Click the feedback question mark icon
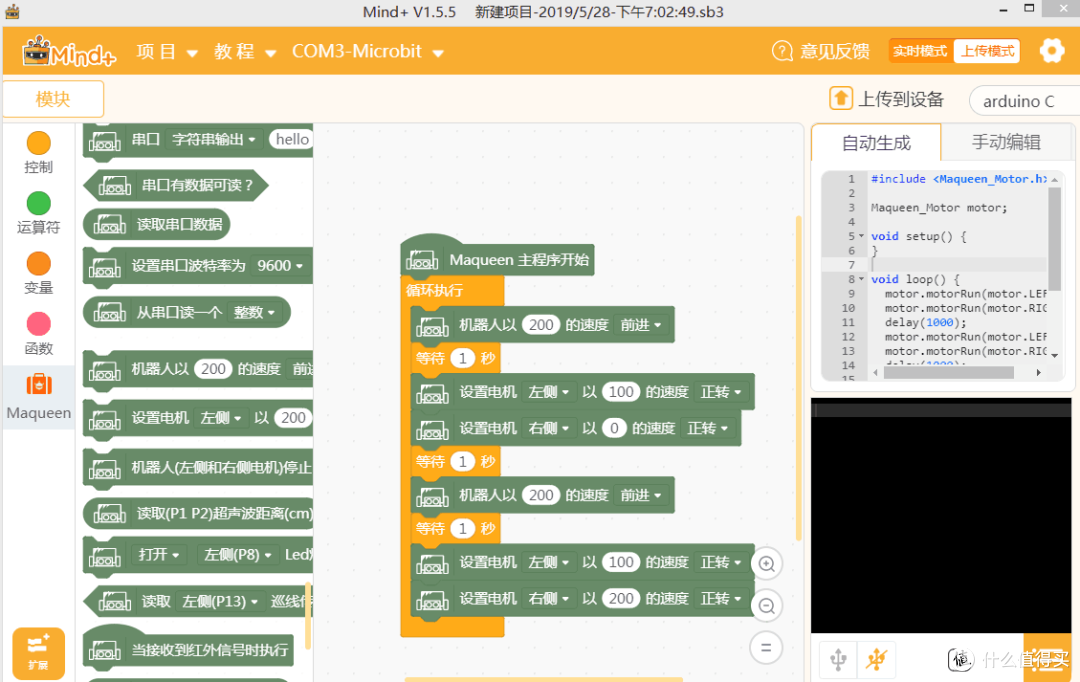 tap(782, 51)
